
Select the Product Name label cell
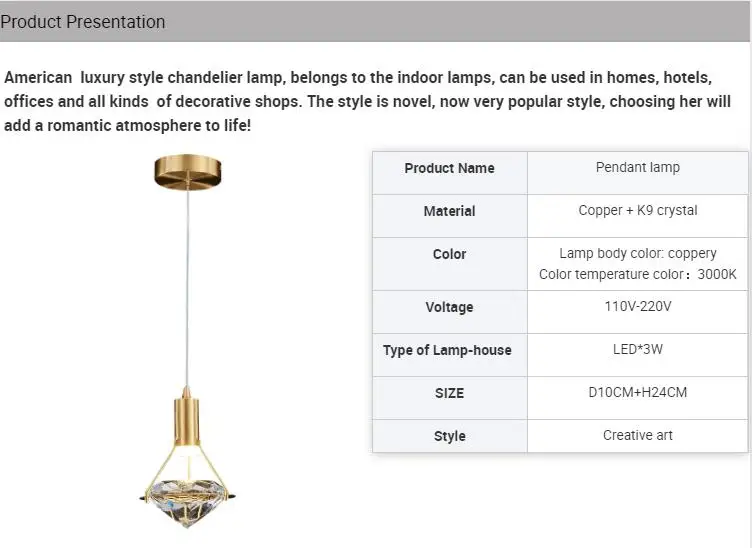click(449, 168)
